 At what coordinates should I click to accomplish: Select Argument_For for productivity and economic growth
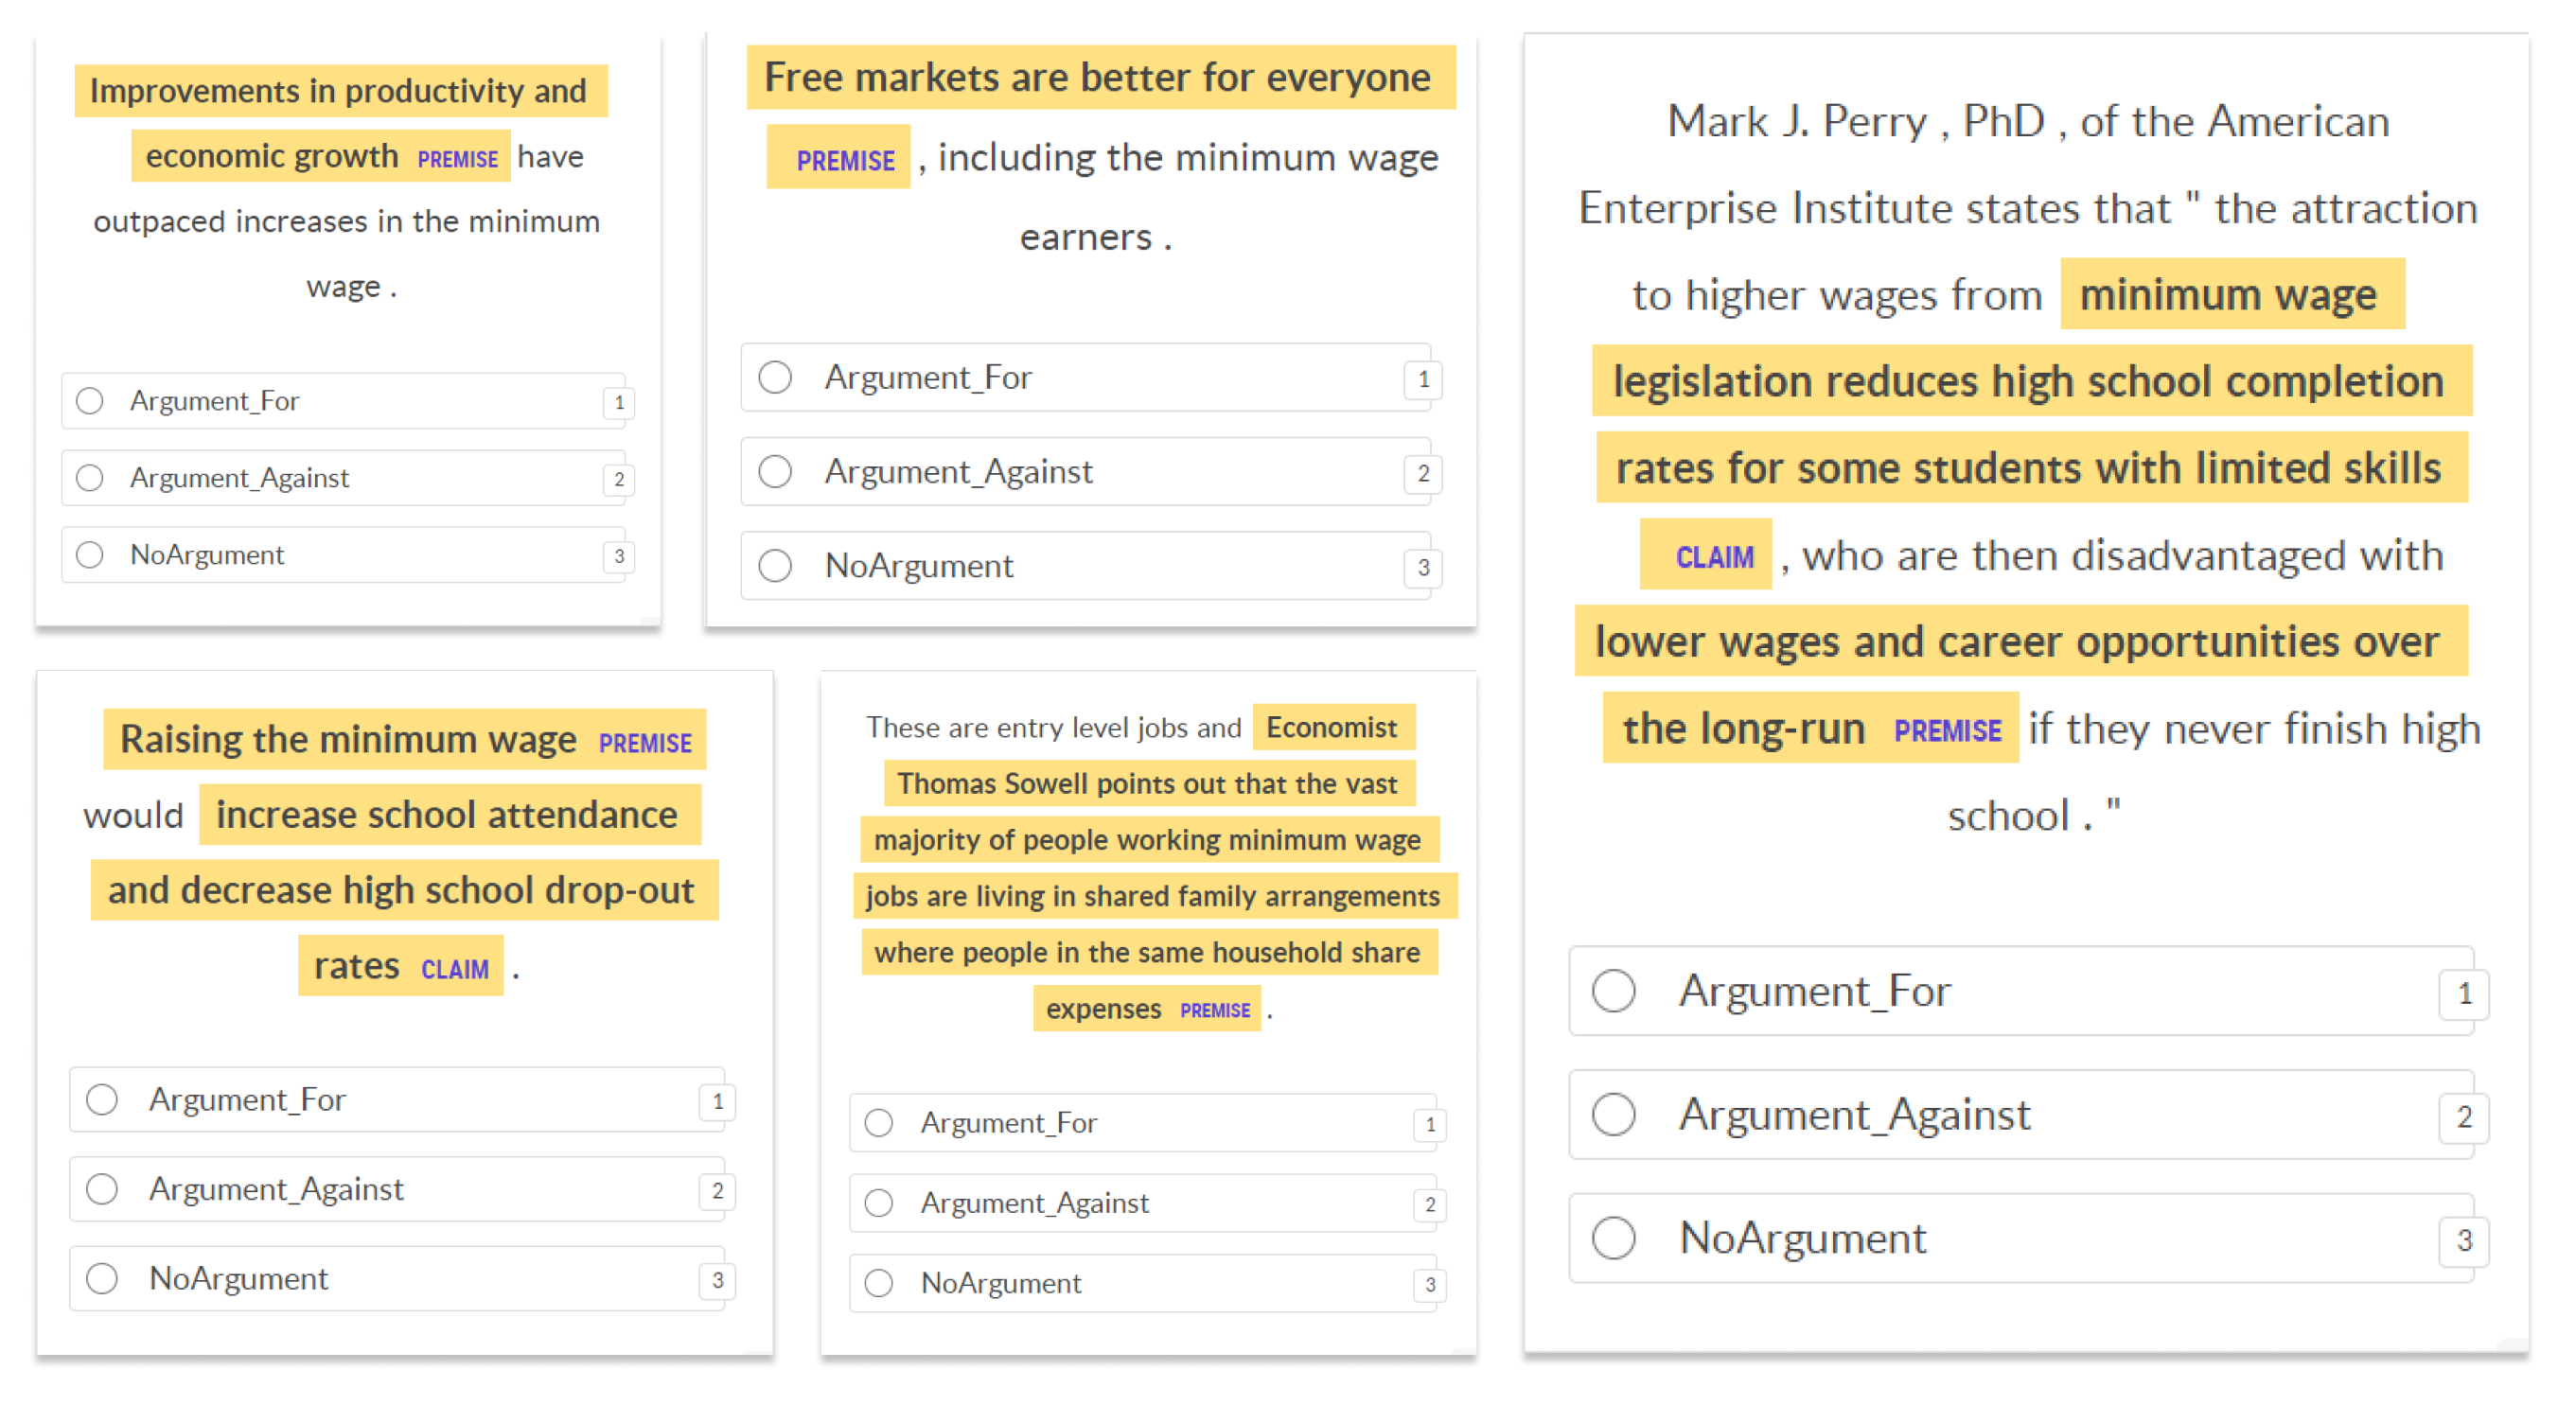click(x=343, y=401)
